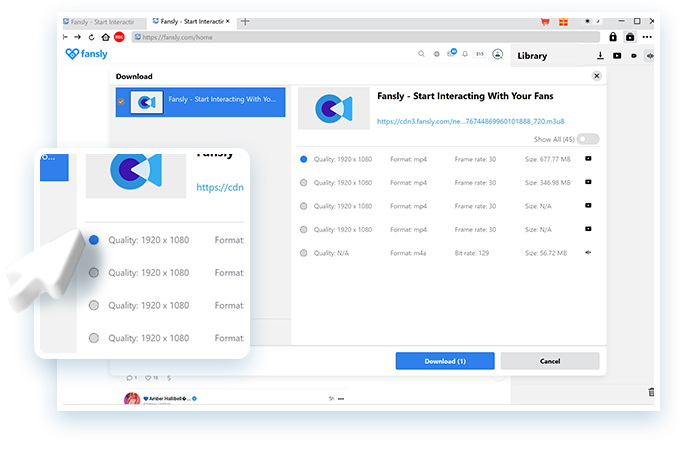684x449 pixels.
Task: Click the small Library icon after video
Action: 634,56
